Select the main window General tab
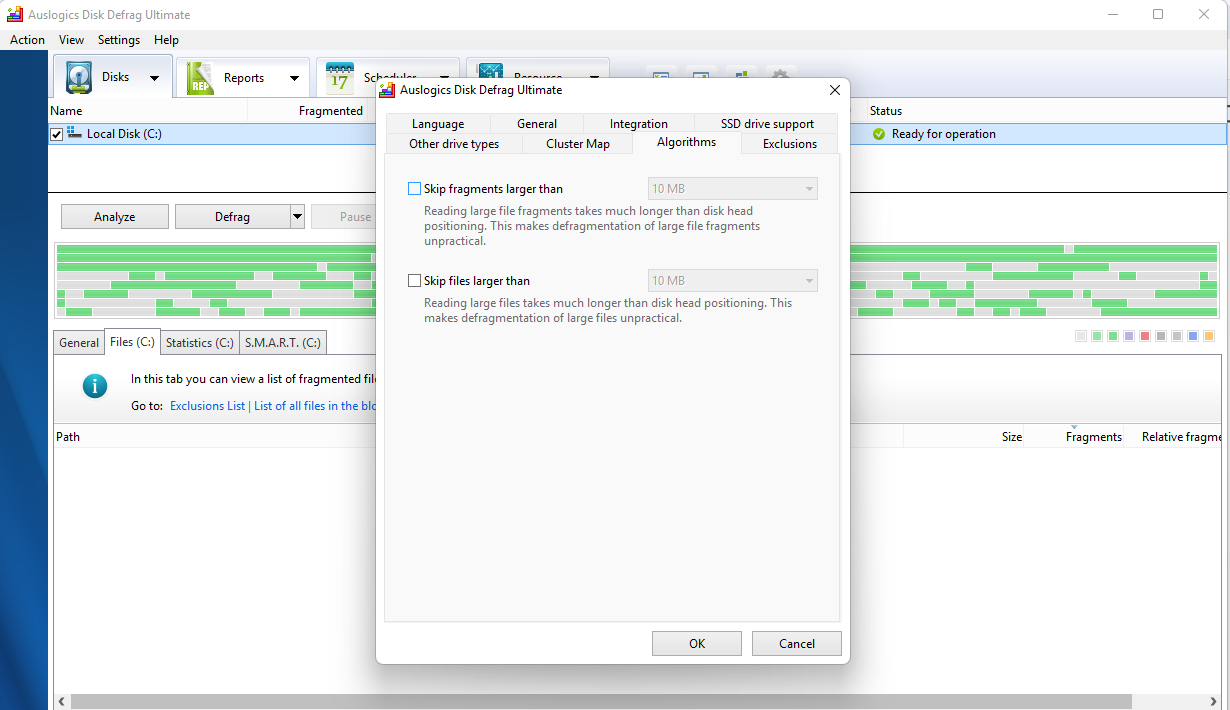1230x710 pixels. tap(79, 343)
